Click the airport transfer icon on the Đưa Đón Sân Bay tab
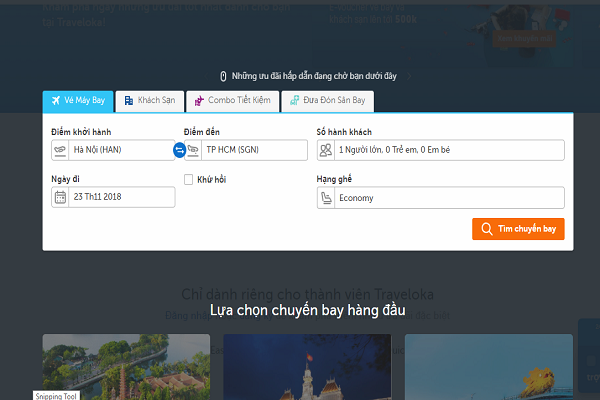This screenshot has width=600, height=400. tap(294, 100)
